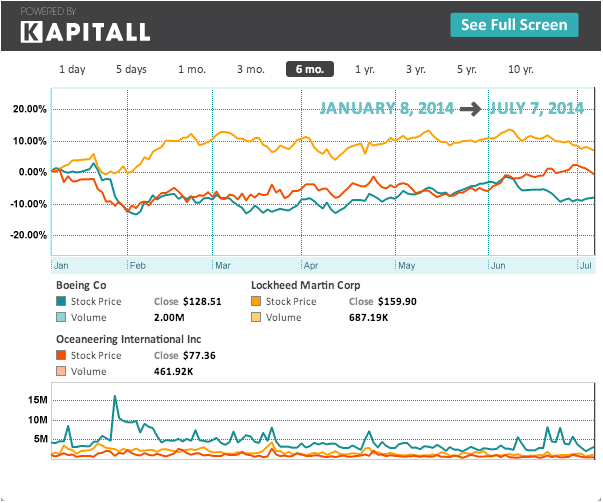603x503 pixels.
Task: Click the Kapitall logo
Action: pos(85,31)
